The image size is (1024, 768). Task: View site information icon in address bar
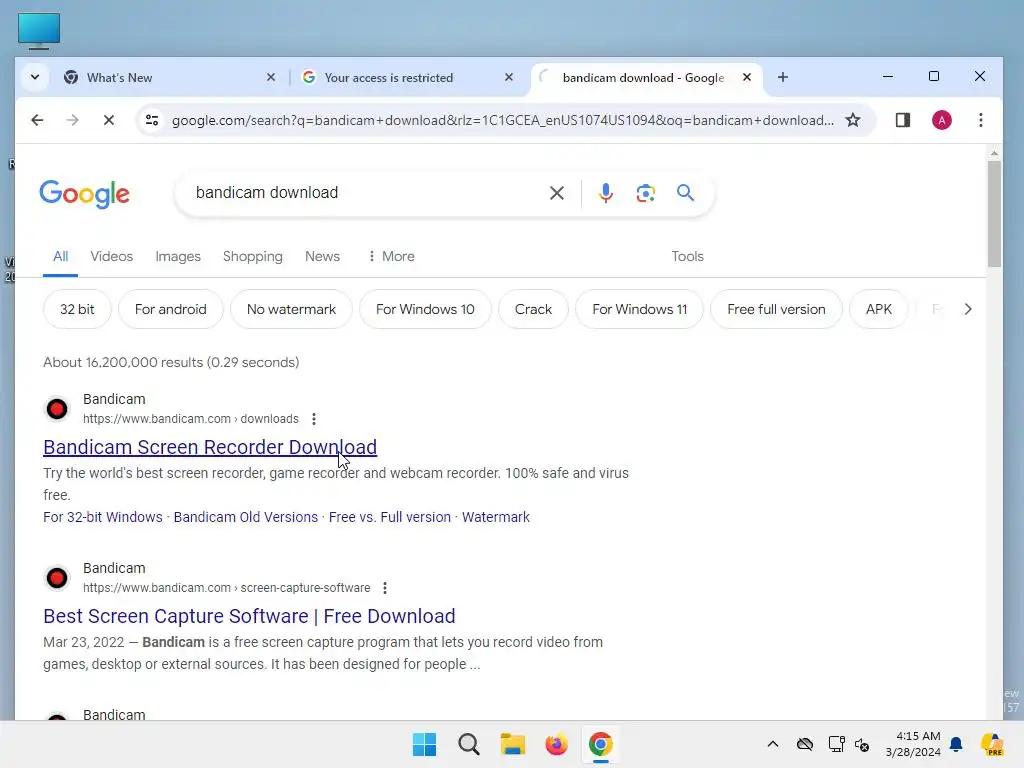(x=152, y=120)
